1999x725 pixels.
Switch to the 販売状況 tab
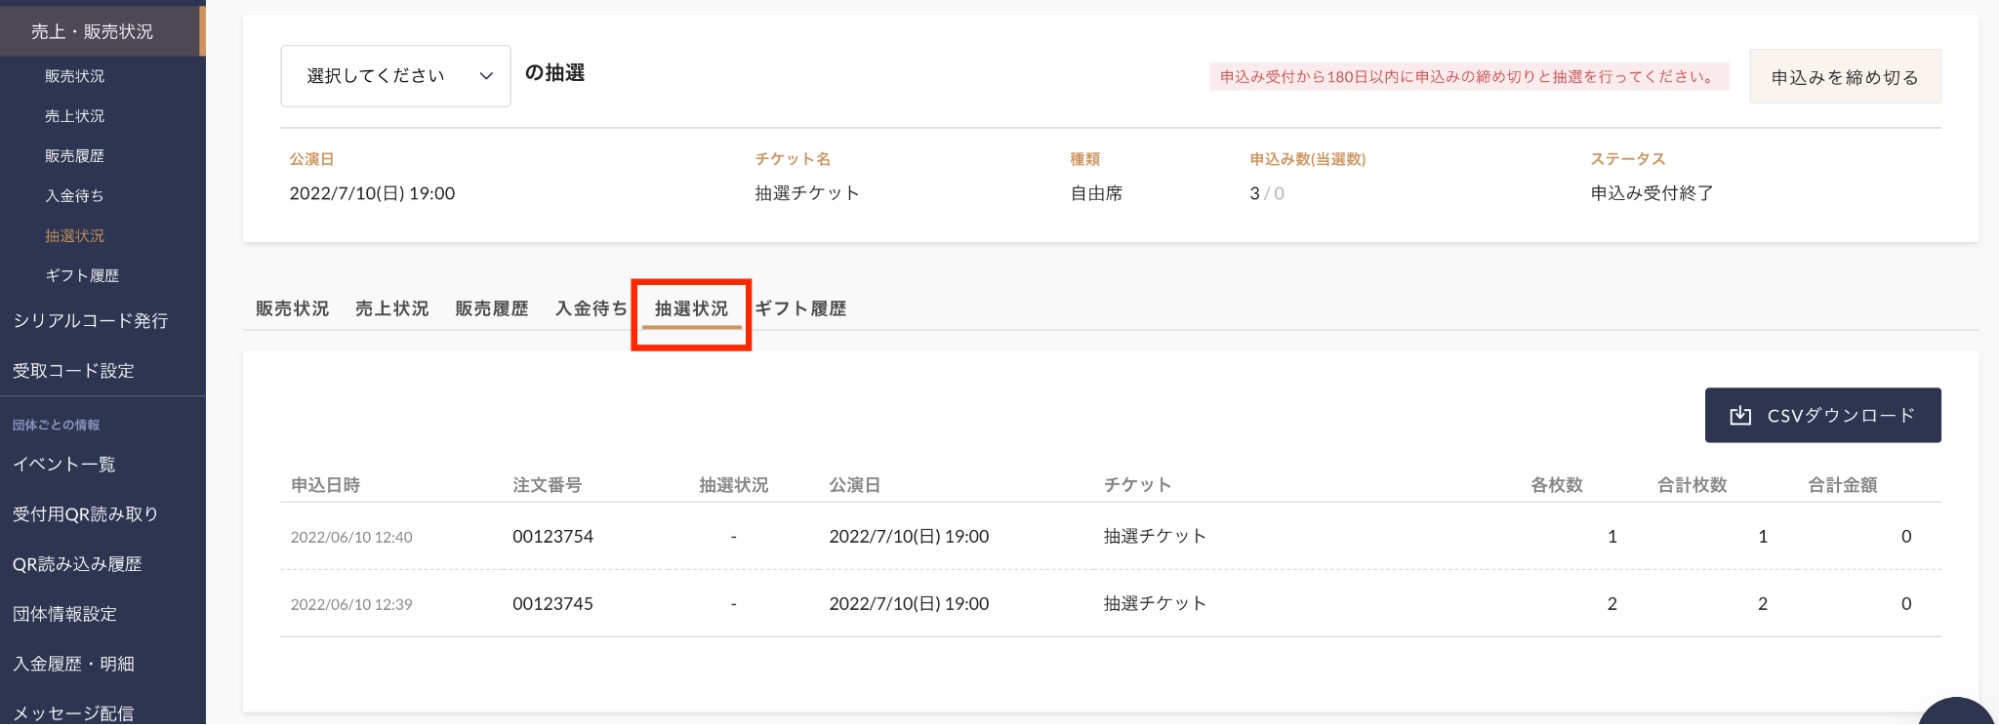(292, 309)
